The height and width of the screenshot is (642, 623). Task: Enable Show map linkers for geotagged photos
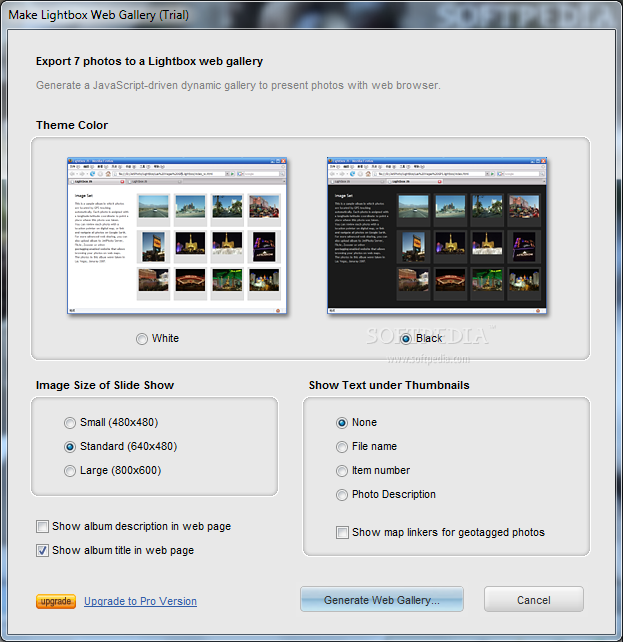[x=342, y=533]
